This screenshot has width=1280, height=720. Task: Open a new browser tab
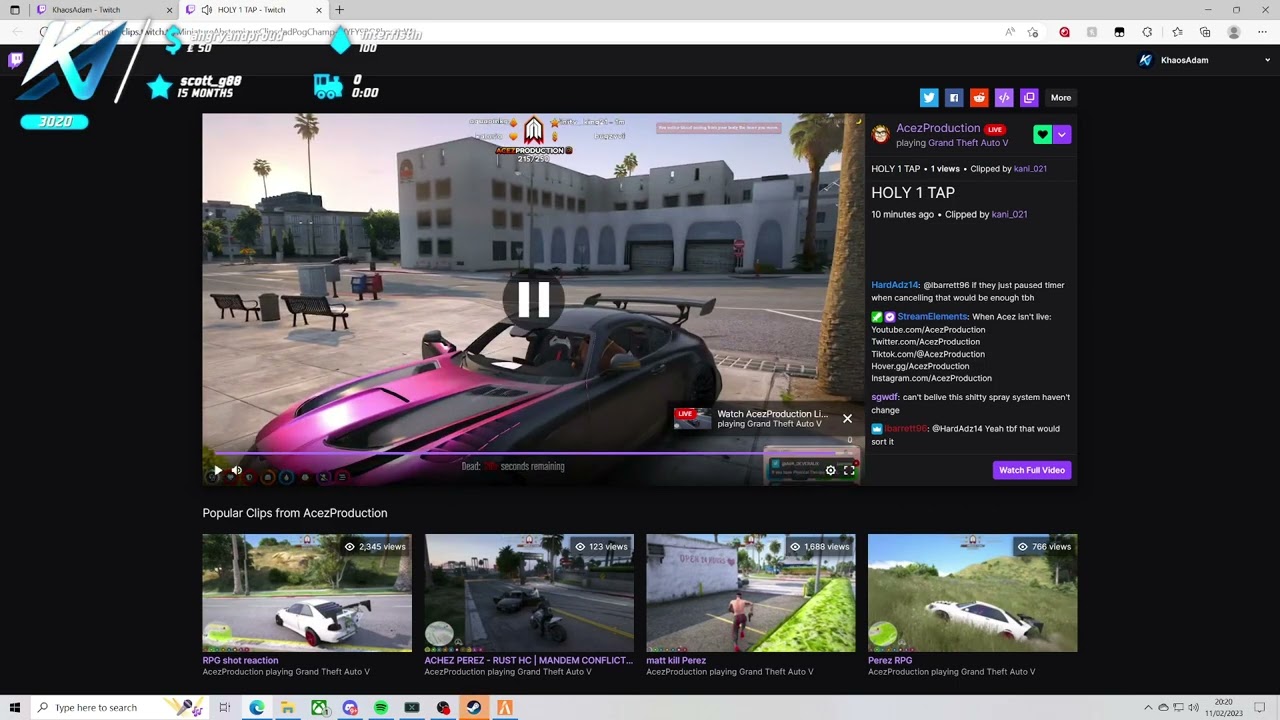[339, 10]
